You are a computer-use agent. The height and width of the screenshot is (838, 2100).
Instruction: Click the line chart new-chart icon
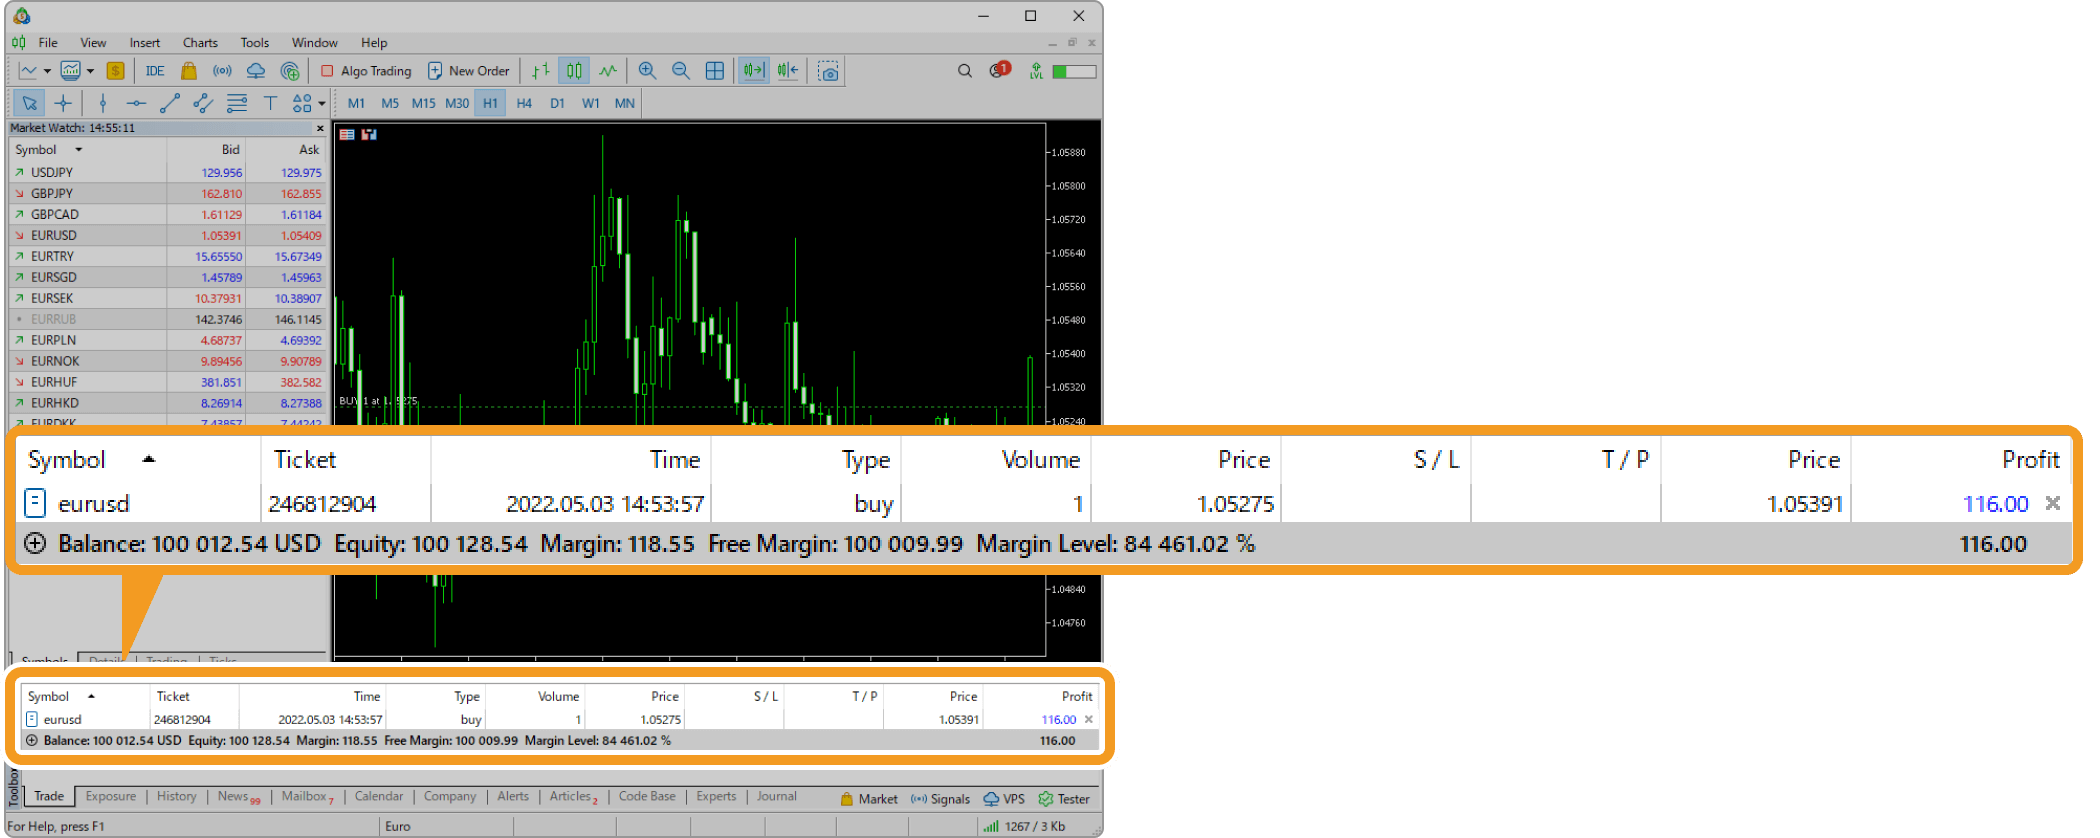coord(28,71)
